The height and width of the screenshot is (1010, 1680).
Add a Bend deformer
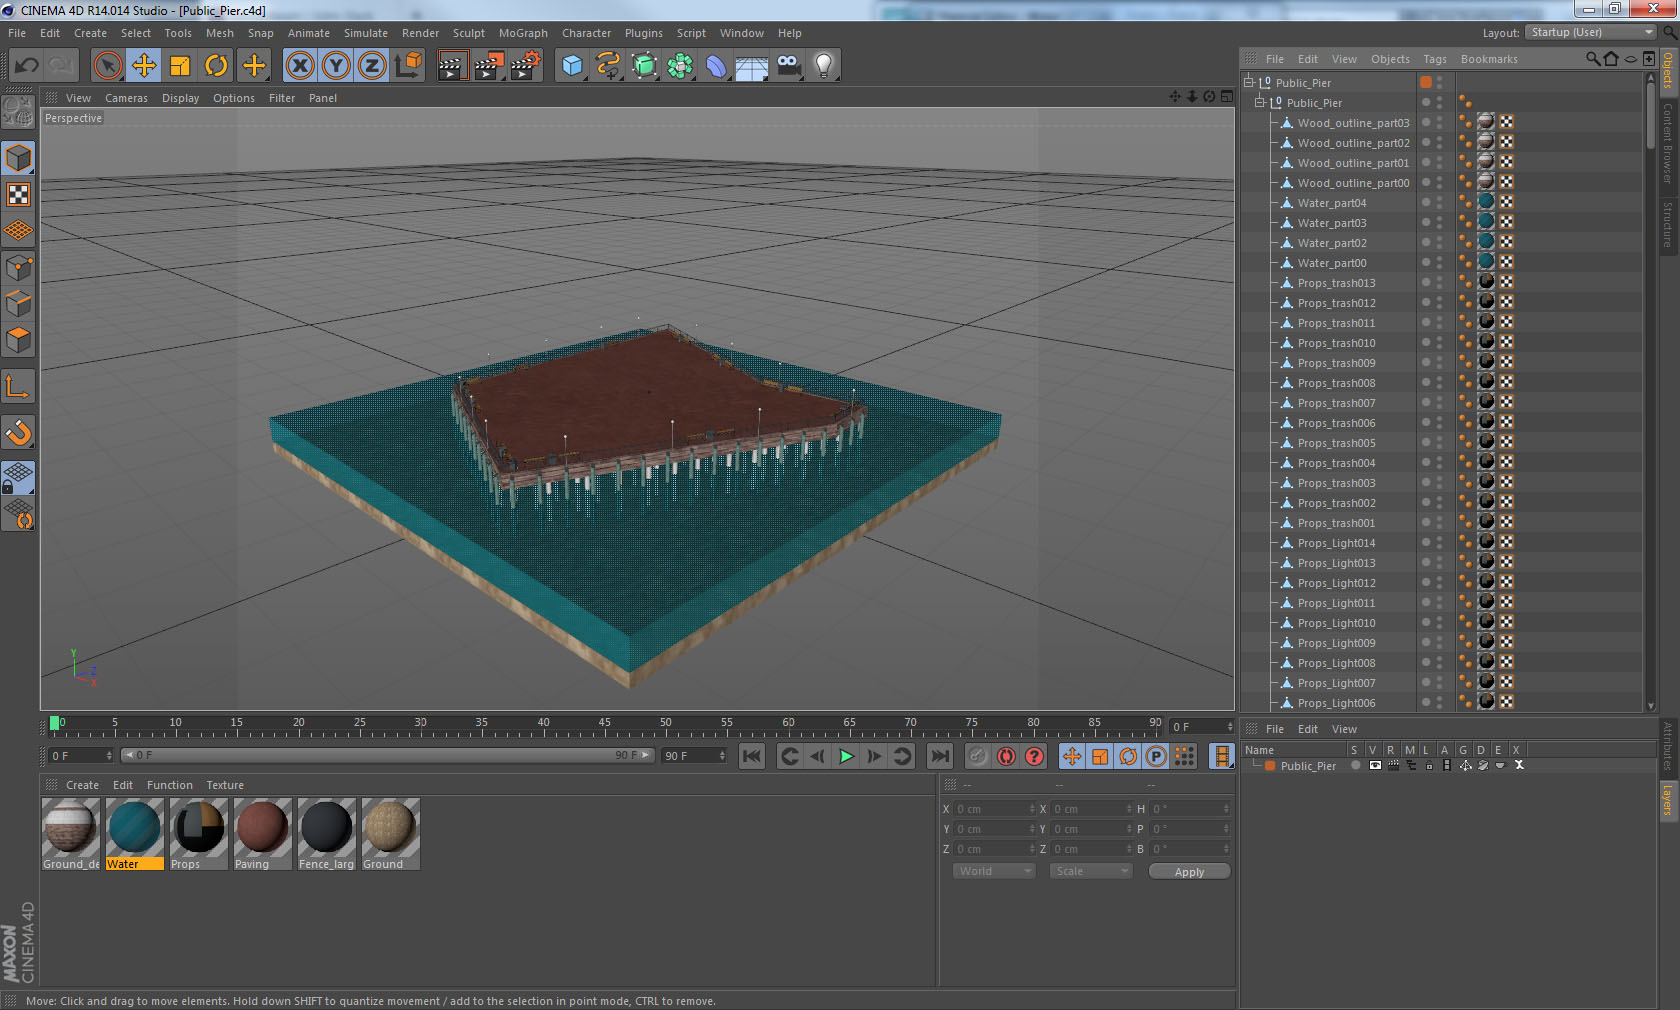click(716, 66)
